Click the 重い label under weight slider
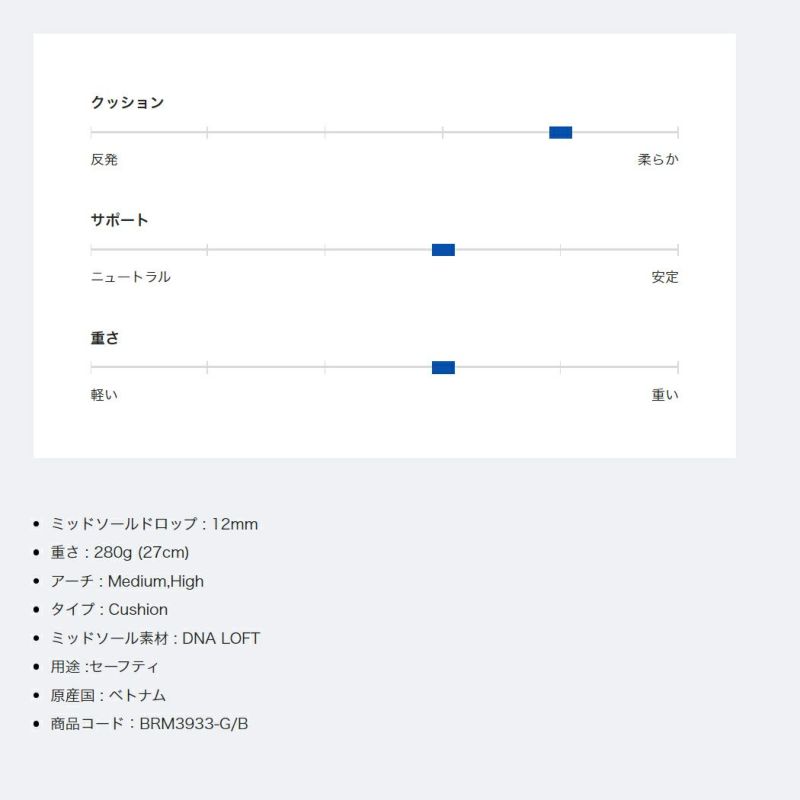Viewport: 800px width, 800px height. click(x=665, y=395)
